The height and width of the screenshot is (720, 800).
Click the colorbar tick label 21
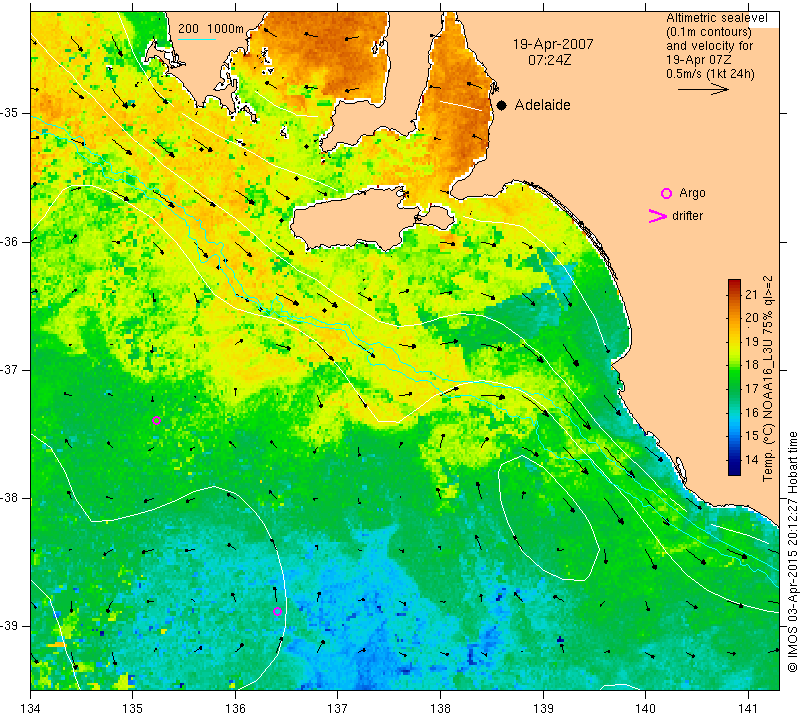[752, 294]
